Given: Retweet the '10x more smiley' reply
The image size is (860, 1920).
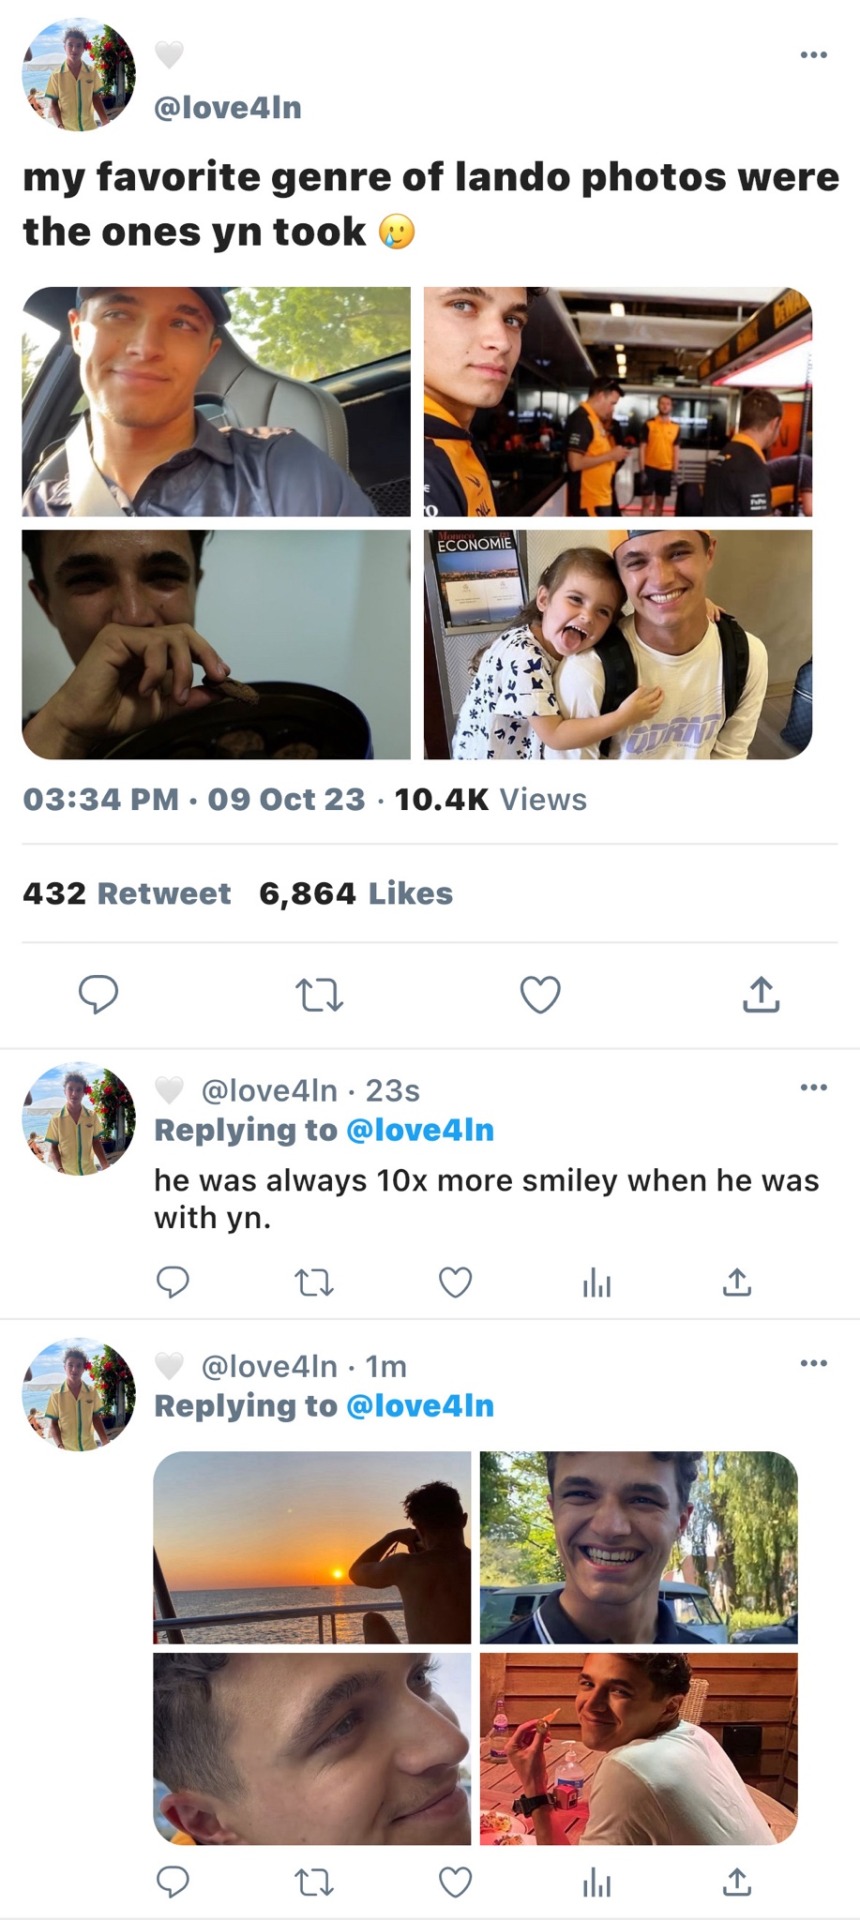Looking at the screenshot, I should (x=315, y=1282).
